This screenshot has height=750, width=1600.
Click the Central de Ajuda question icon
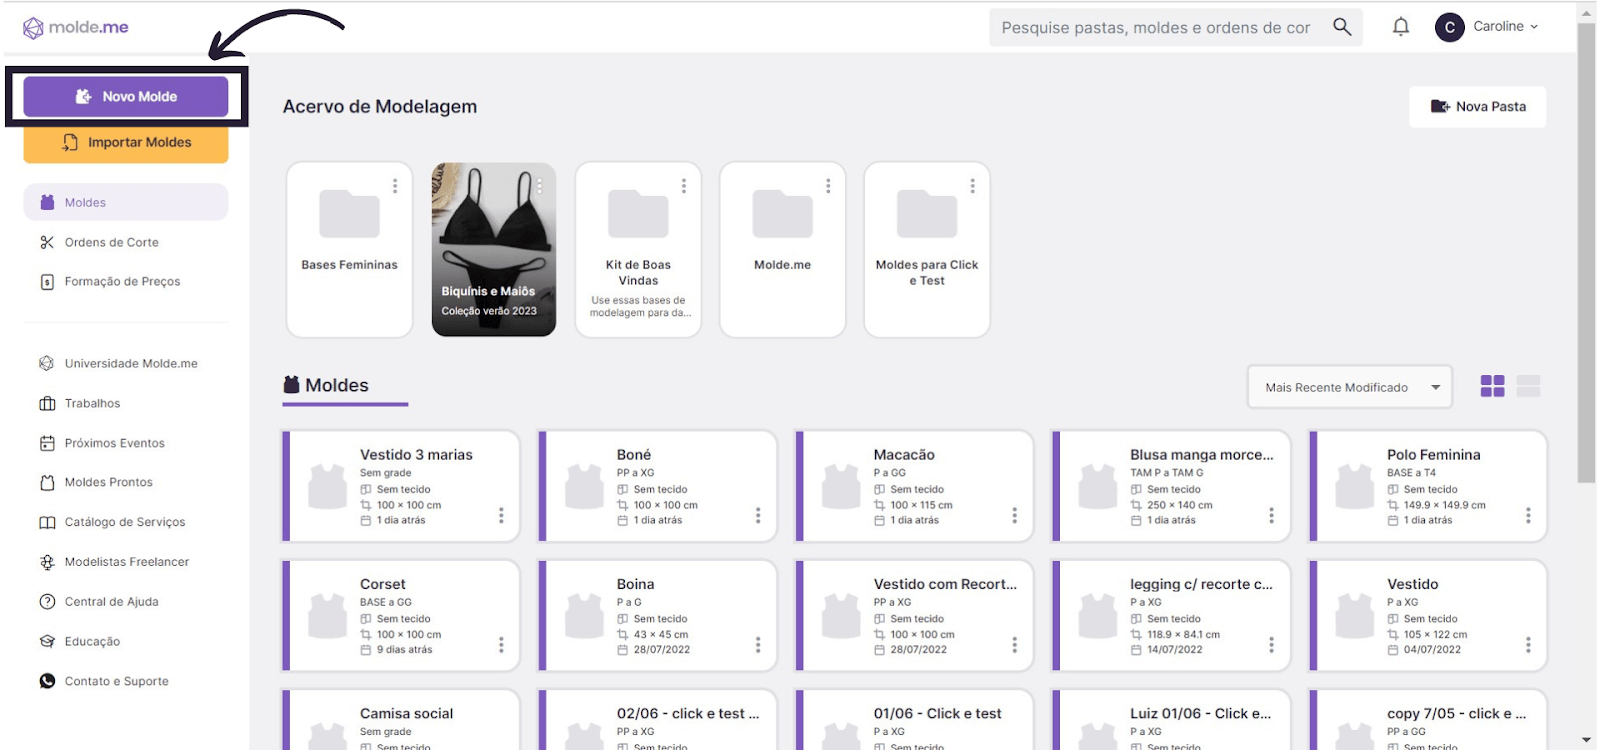coord(47,601)
